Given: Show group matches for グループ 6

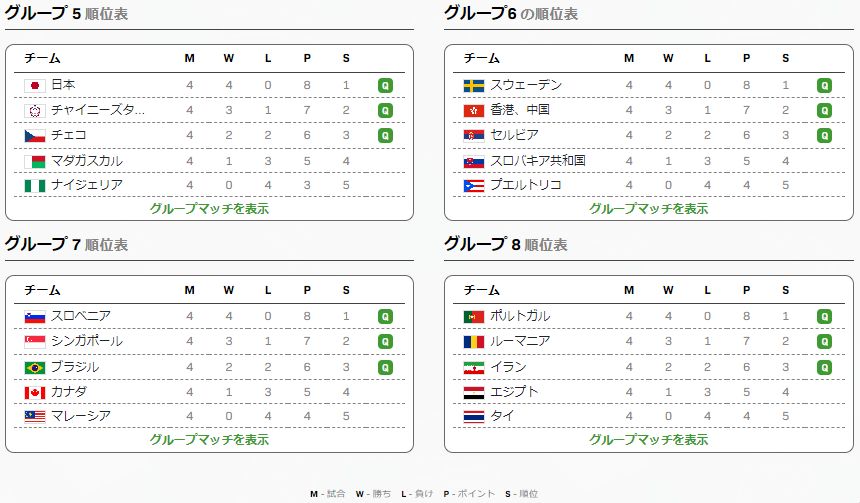Looking at the screenshot, I should click(x=648, y=209).
